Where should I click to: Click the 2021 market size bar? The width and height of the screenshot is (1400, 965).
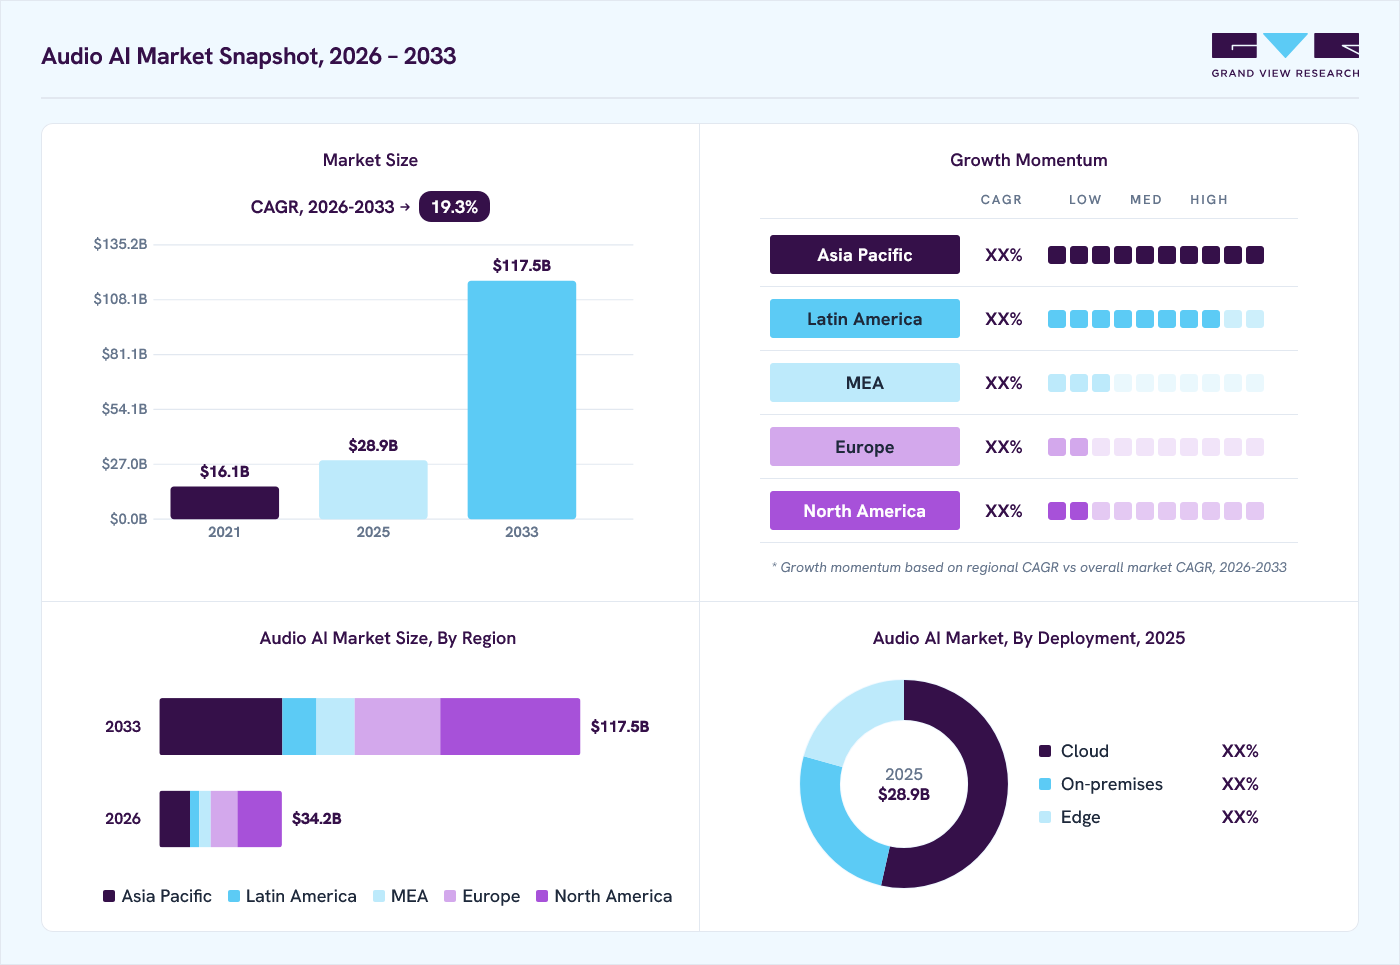(x=224, y=503)
